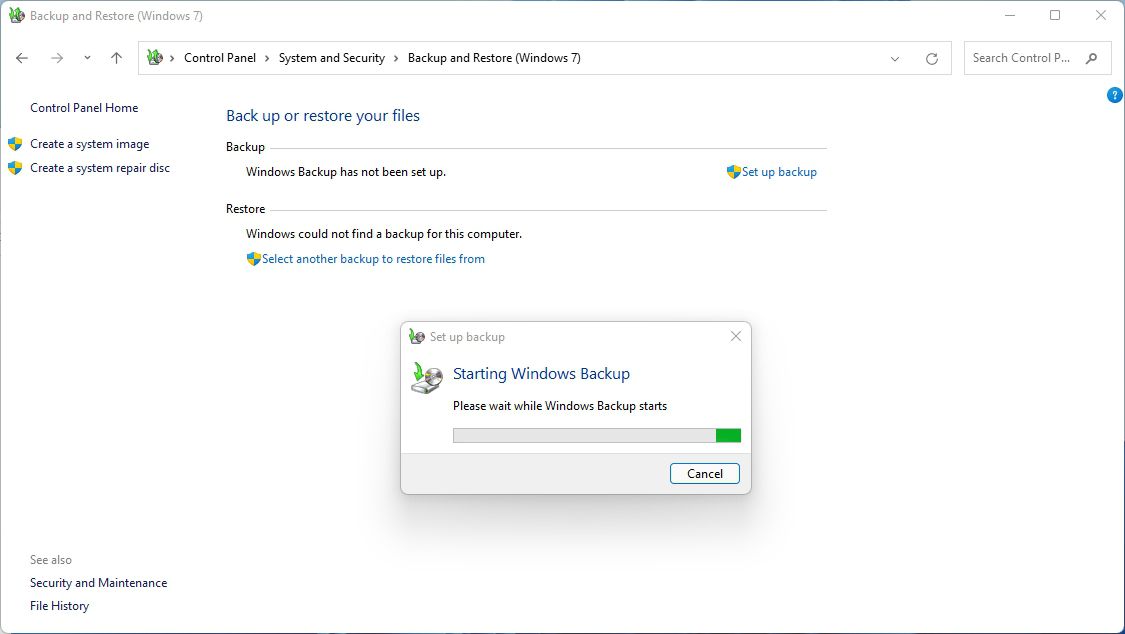Click 'Please wait while Windows Backup starts' text
Screen dimensions: 1125x634
pyautogui.click(x=560, y=406)
